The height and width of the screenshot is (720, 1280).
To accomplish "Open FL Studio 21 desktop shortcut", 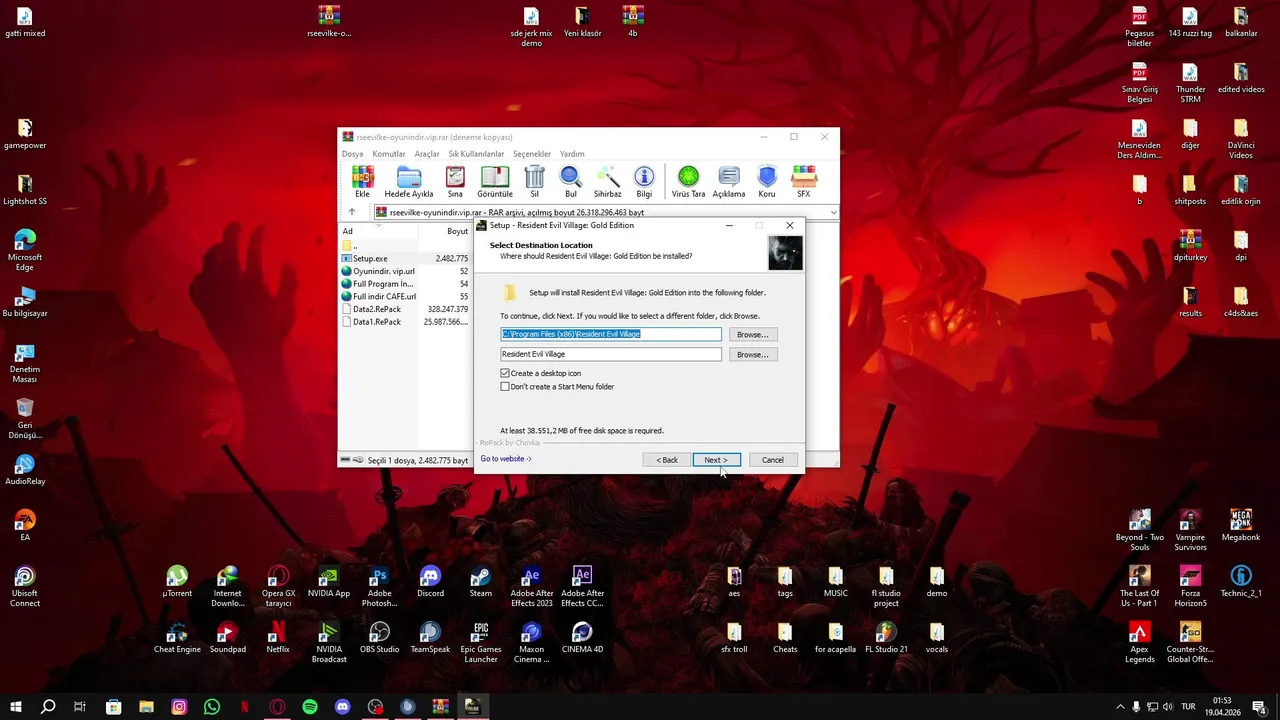I will tap(886, 639).
